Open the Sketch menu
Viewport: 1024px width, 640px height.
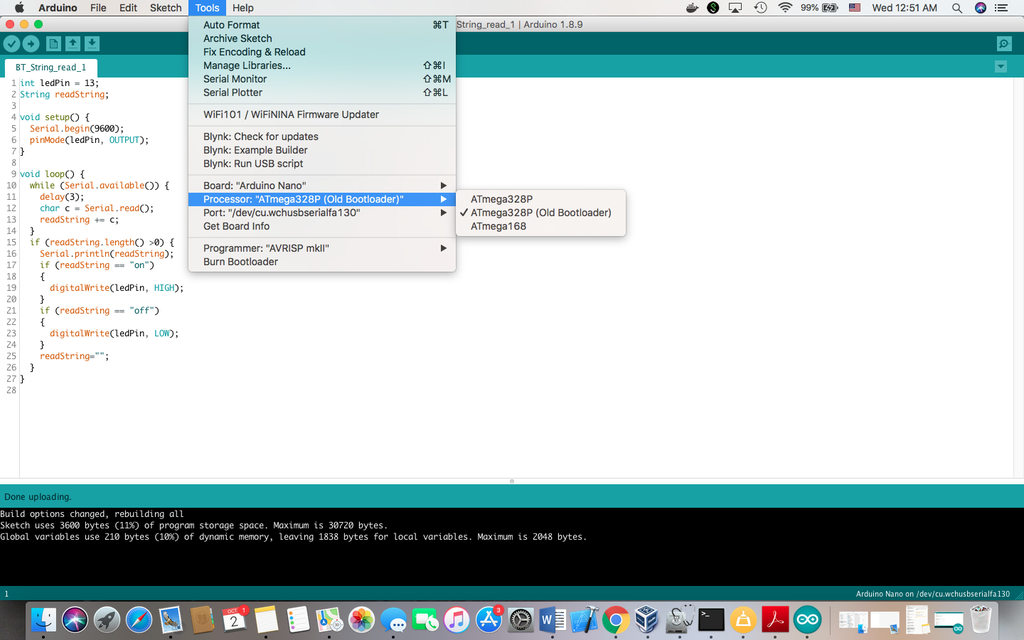pyautogui.click(x=166, y=8)
